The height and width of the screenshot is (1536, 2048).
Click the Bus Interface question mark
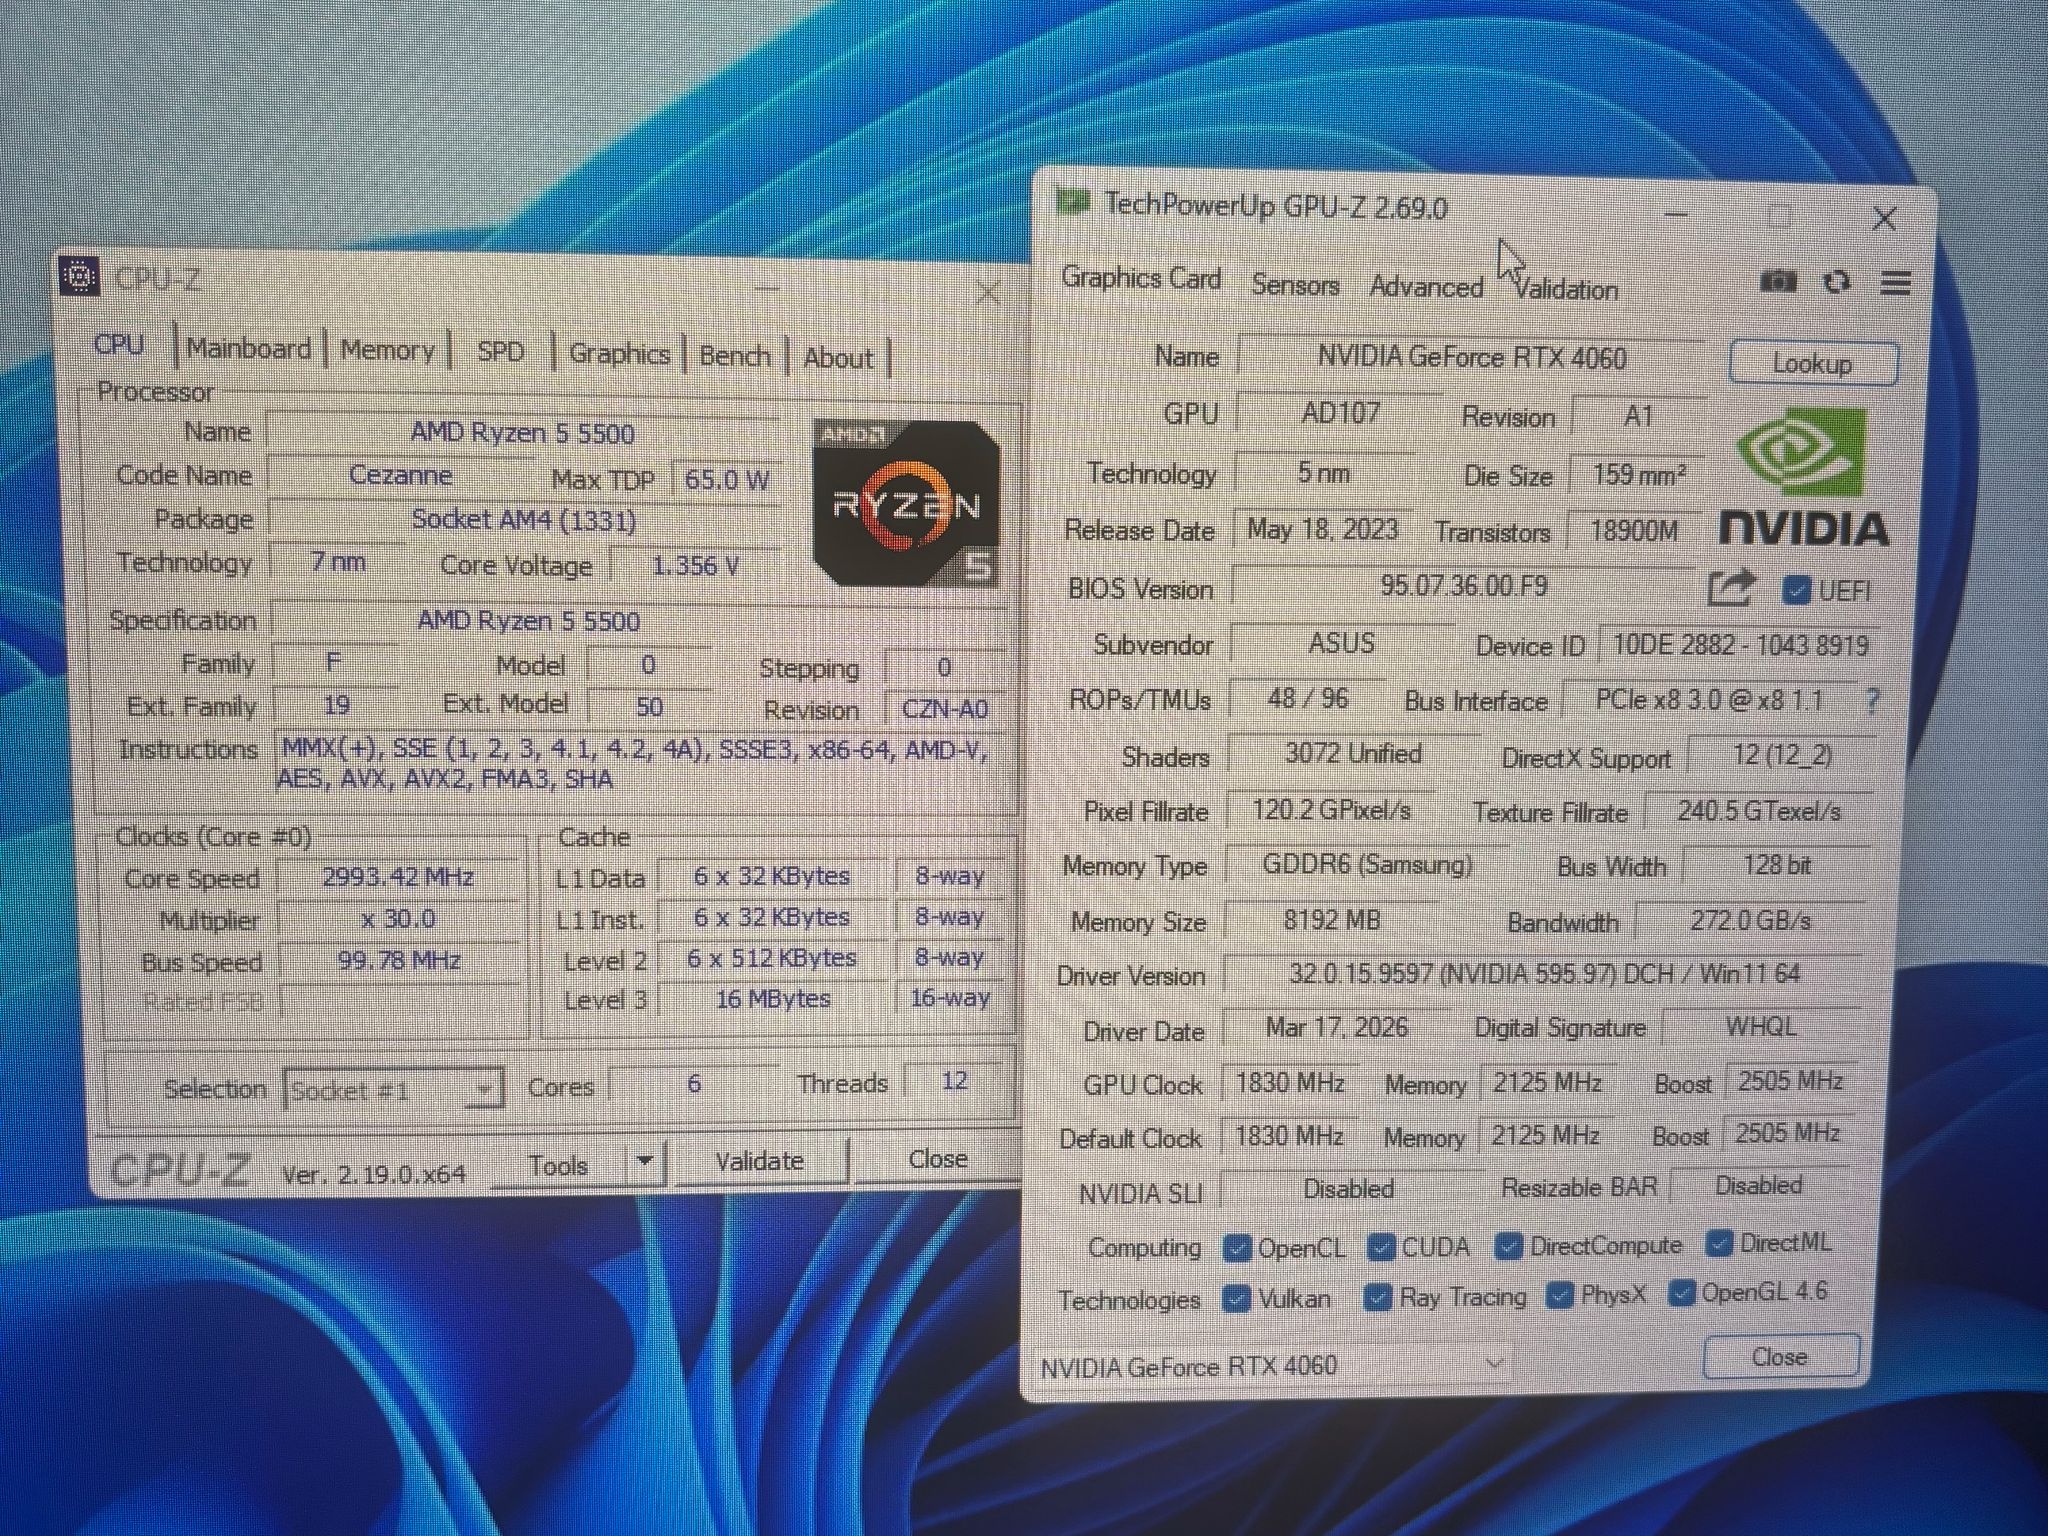[1872, 700]
